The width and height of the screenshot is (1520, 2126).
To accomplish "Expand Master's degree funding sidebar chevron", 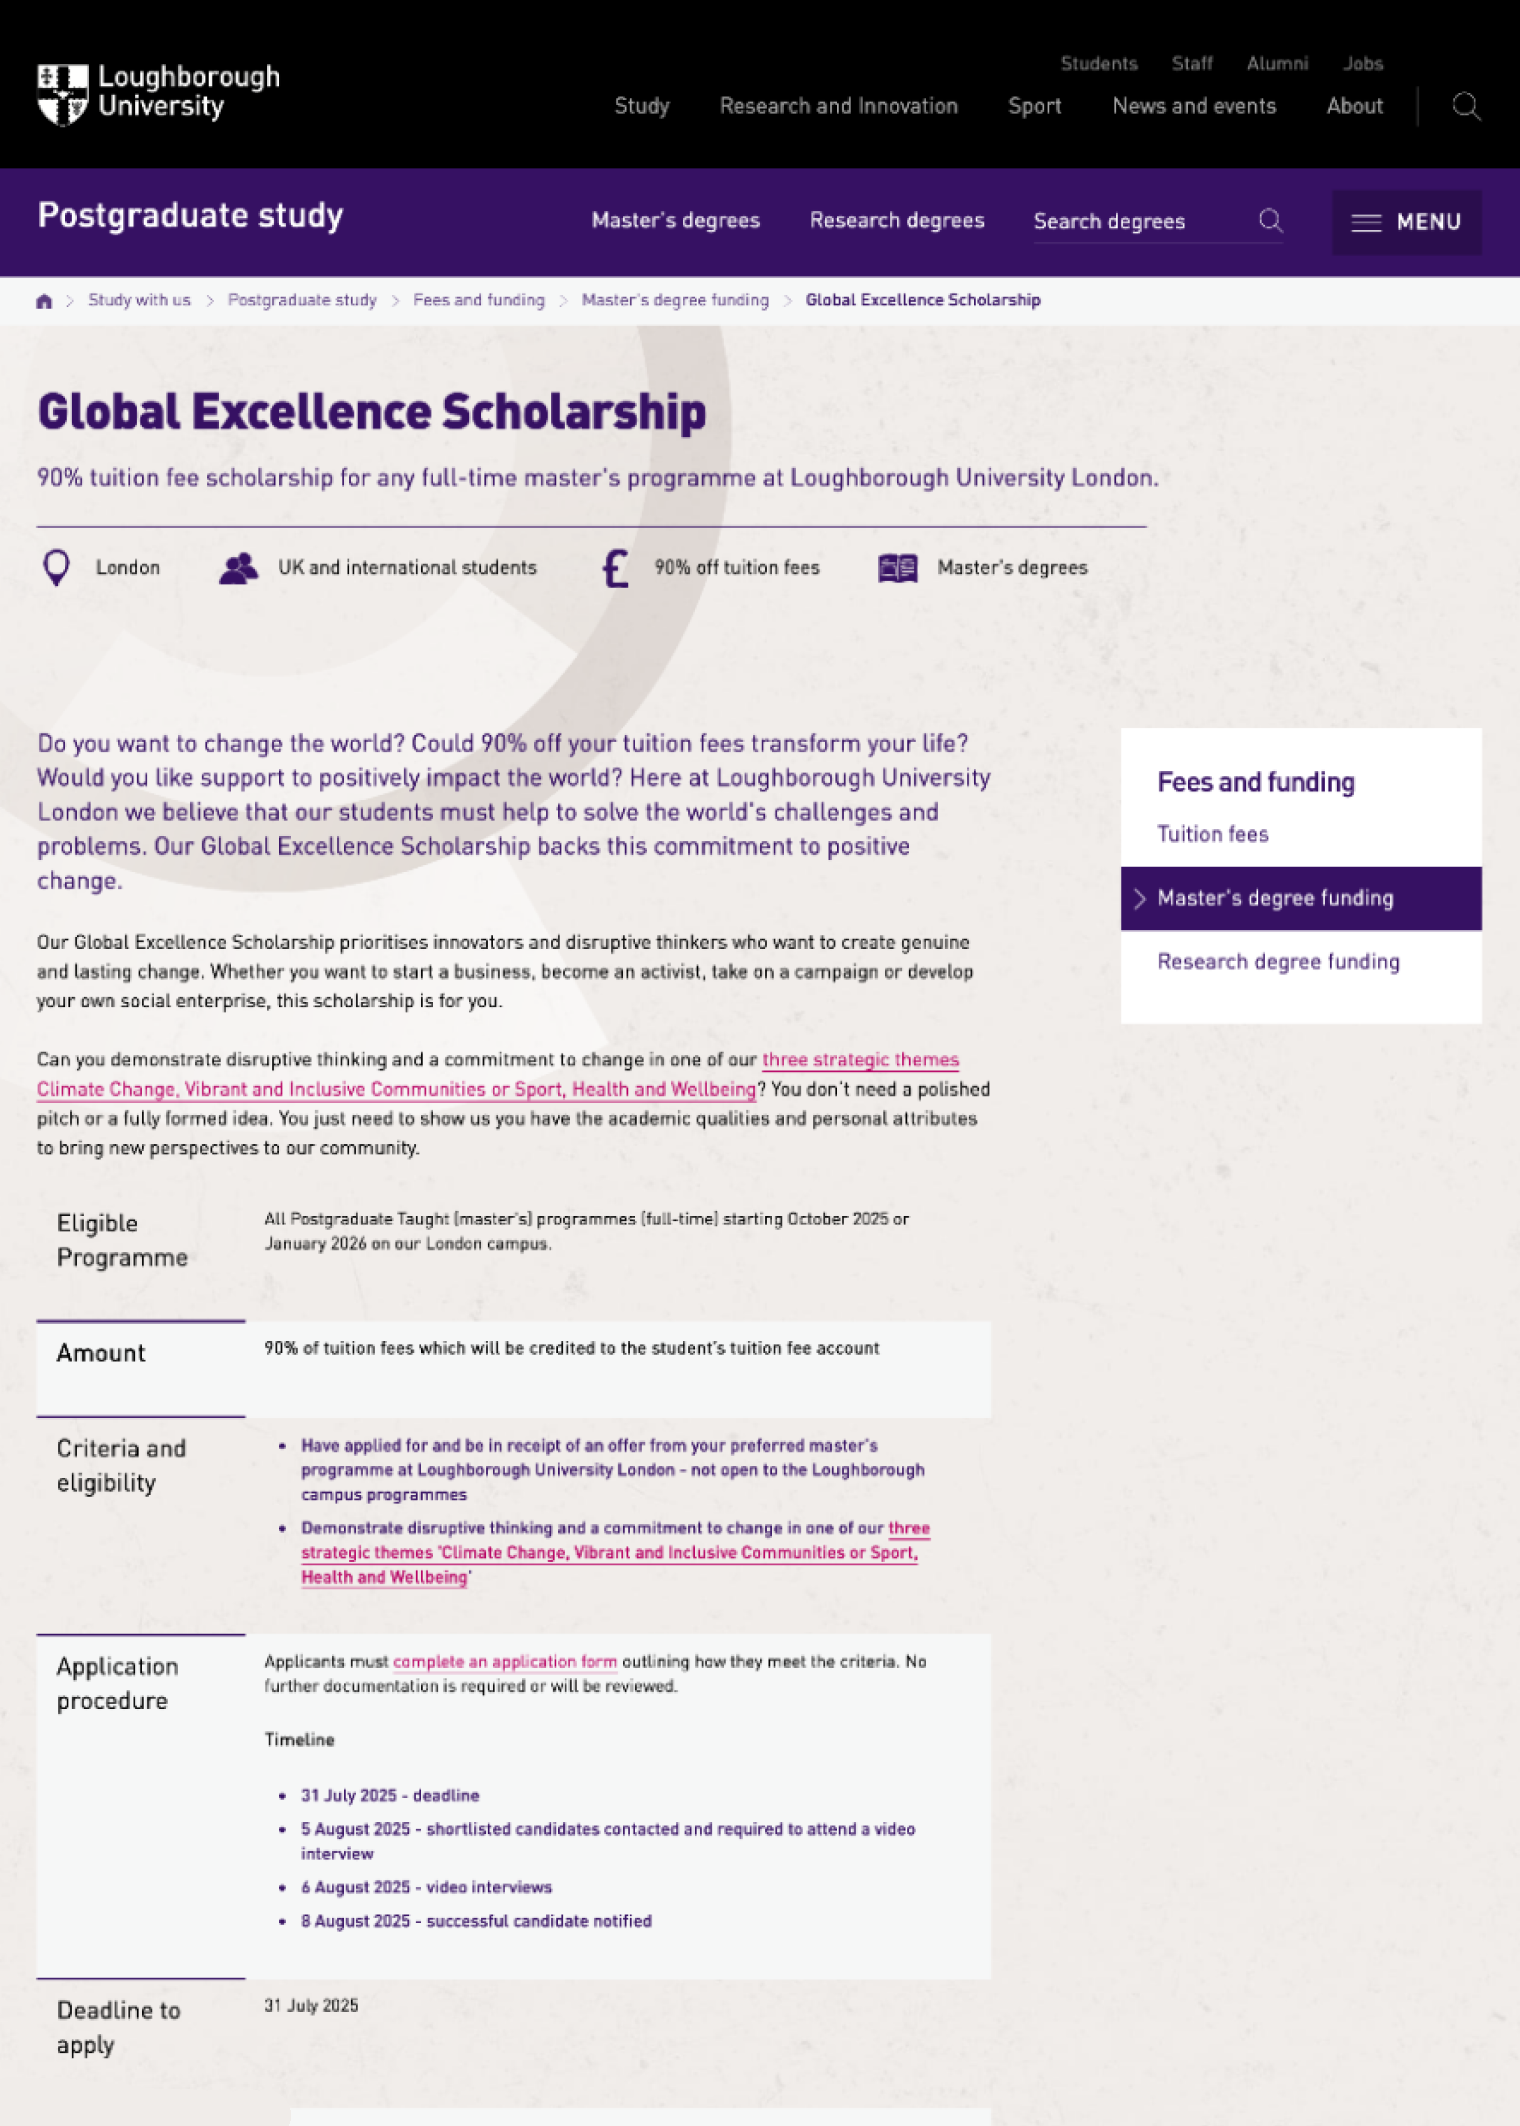I will click(1139, 899).
